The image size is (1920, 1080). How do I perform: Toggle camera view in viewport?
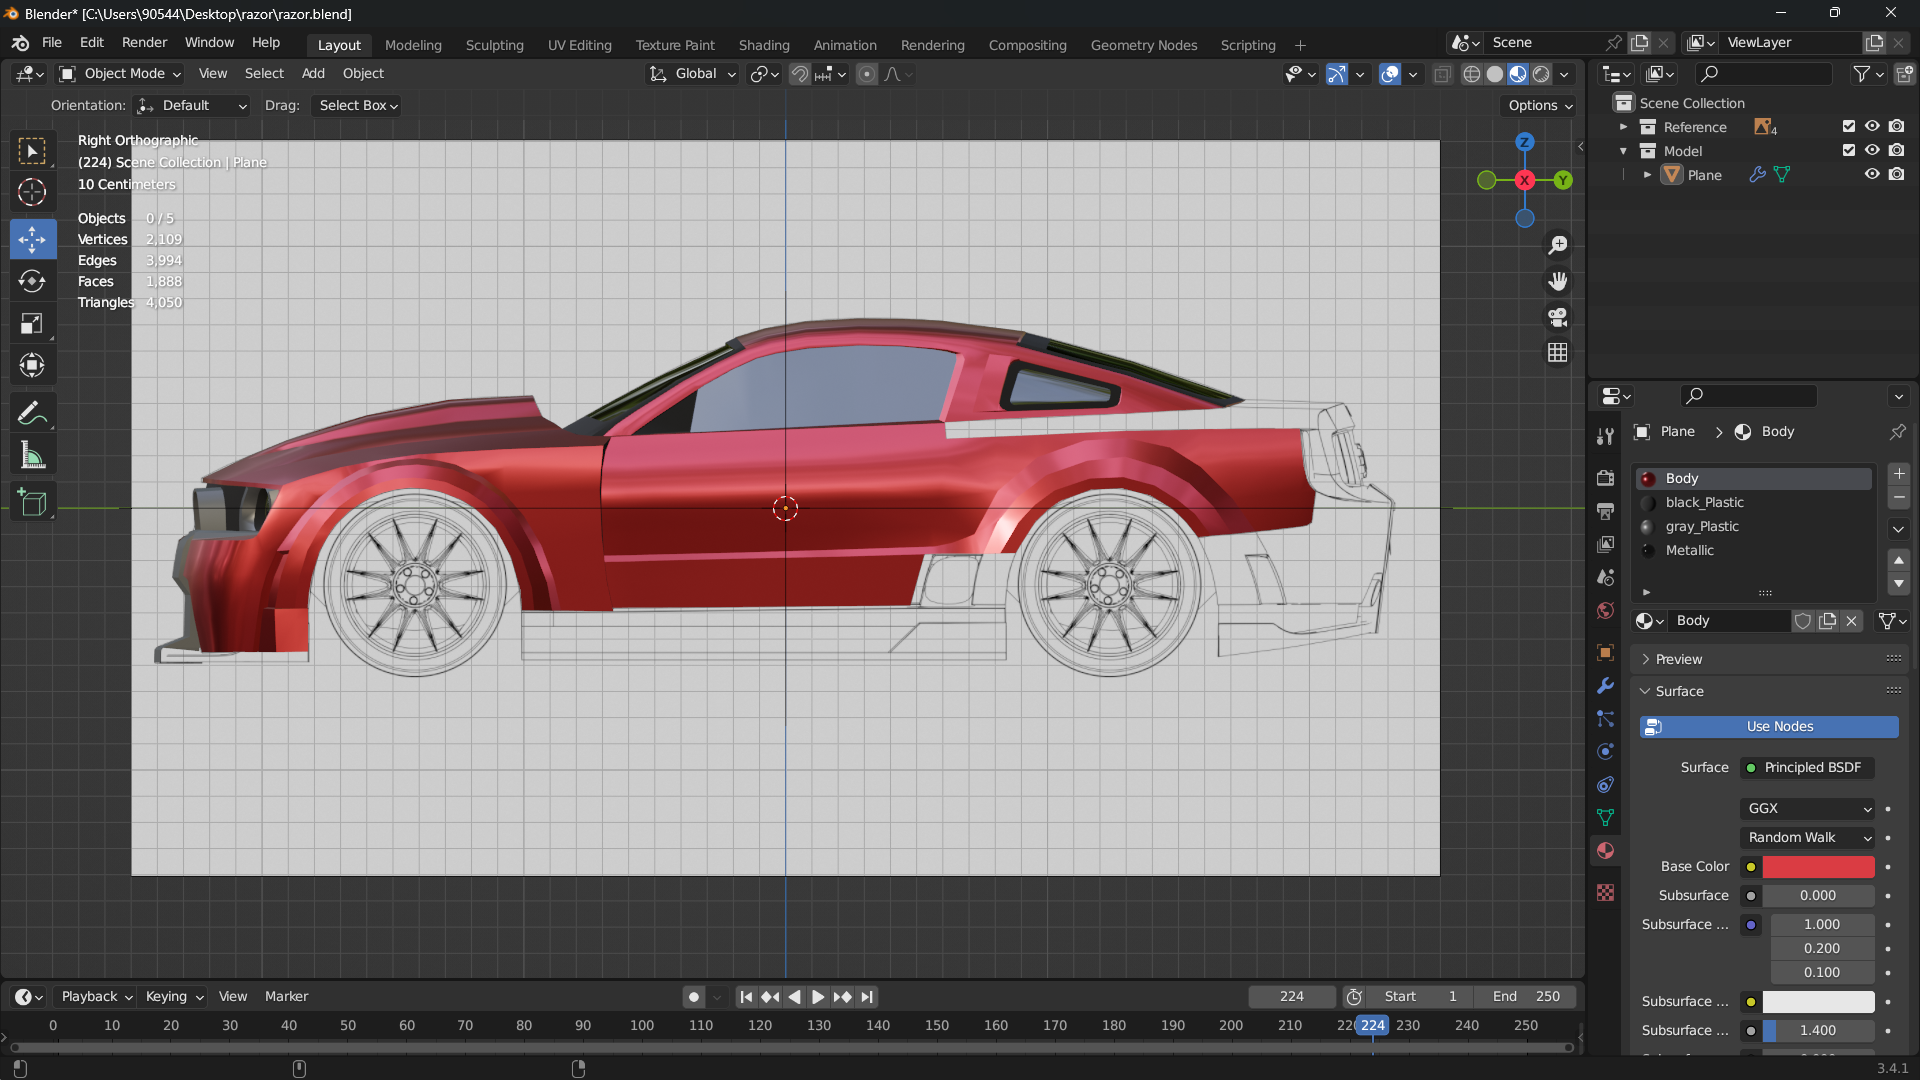click(1557, 317)
